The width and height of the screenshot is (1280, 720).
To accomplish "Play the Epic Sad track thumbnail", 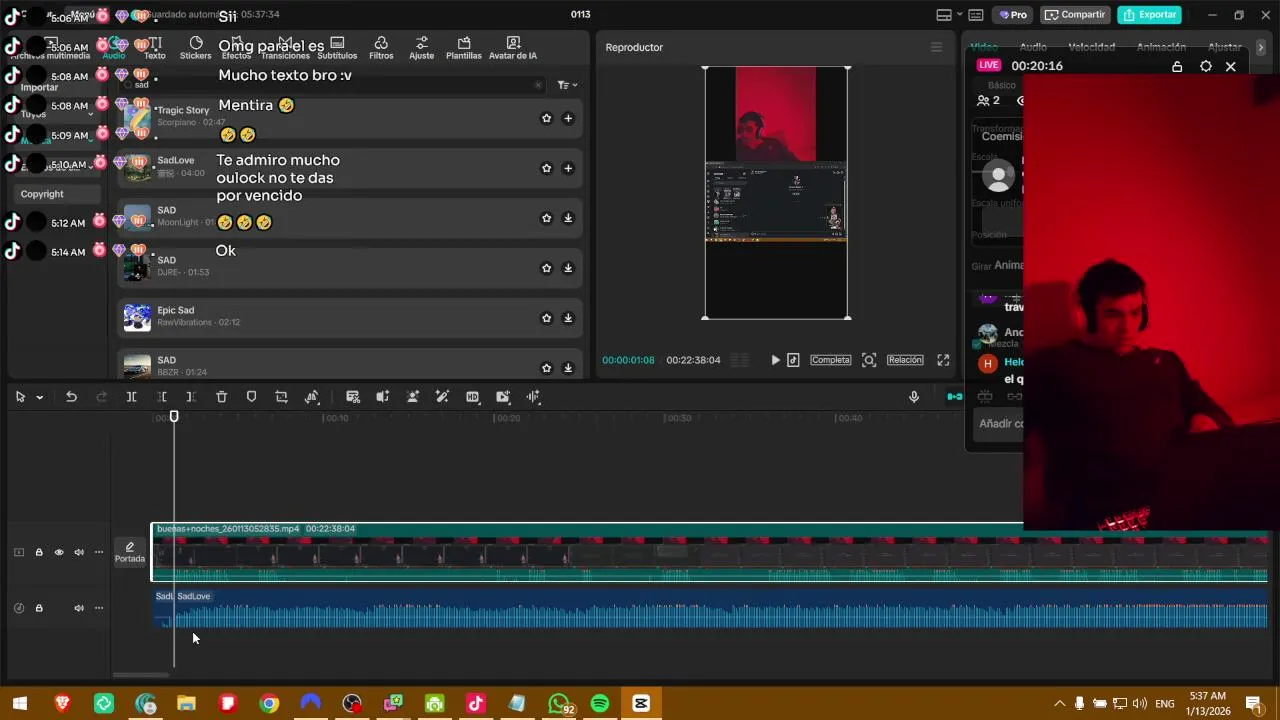I will [137, 318].
